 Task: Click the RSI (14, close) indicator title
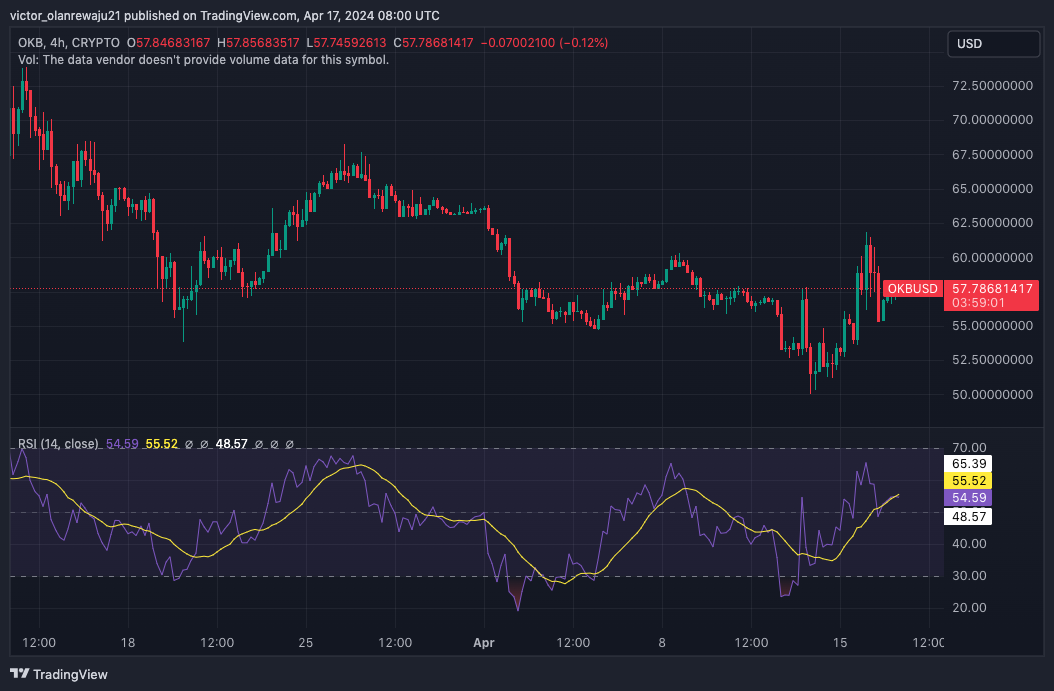point(57,442)
